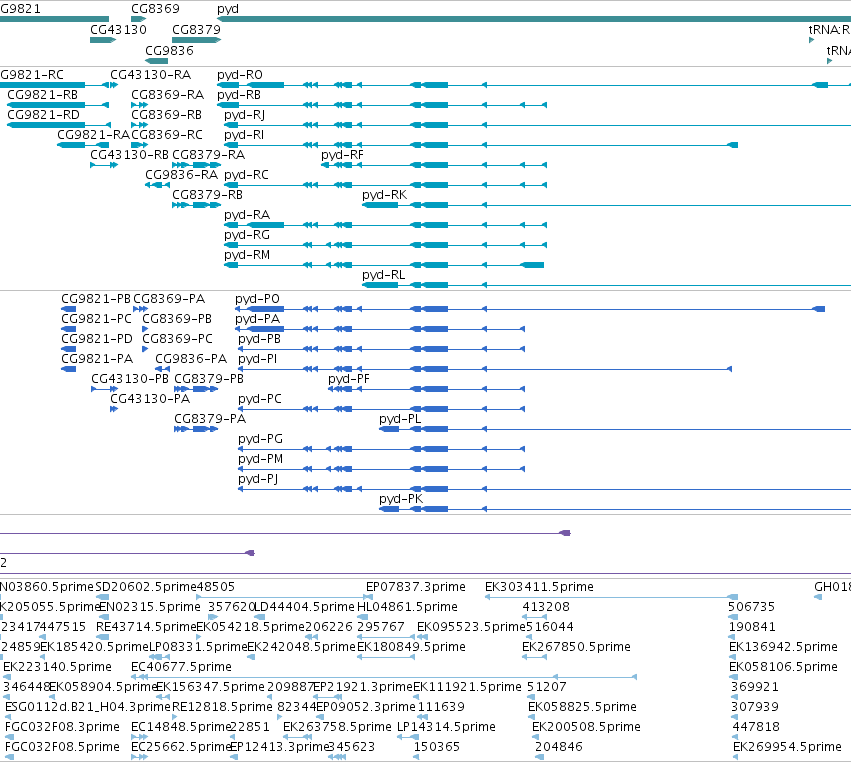Click the CG9836 gene label
This screenshot has height=762, width=851.
coord(169,50)
